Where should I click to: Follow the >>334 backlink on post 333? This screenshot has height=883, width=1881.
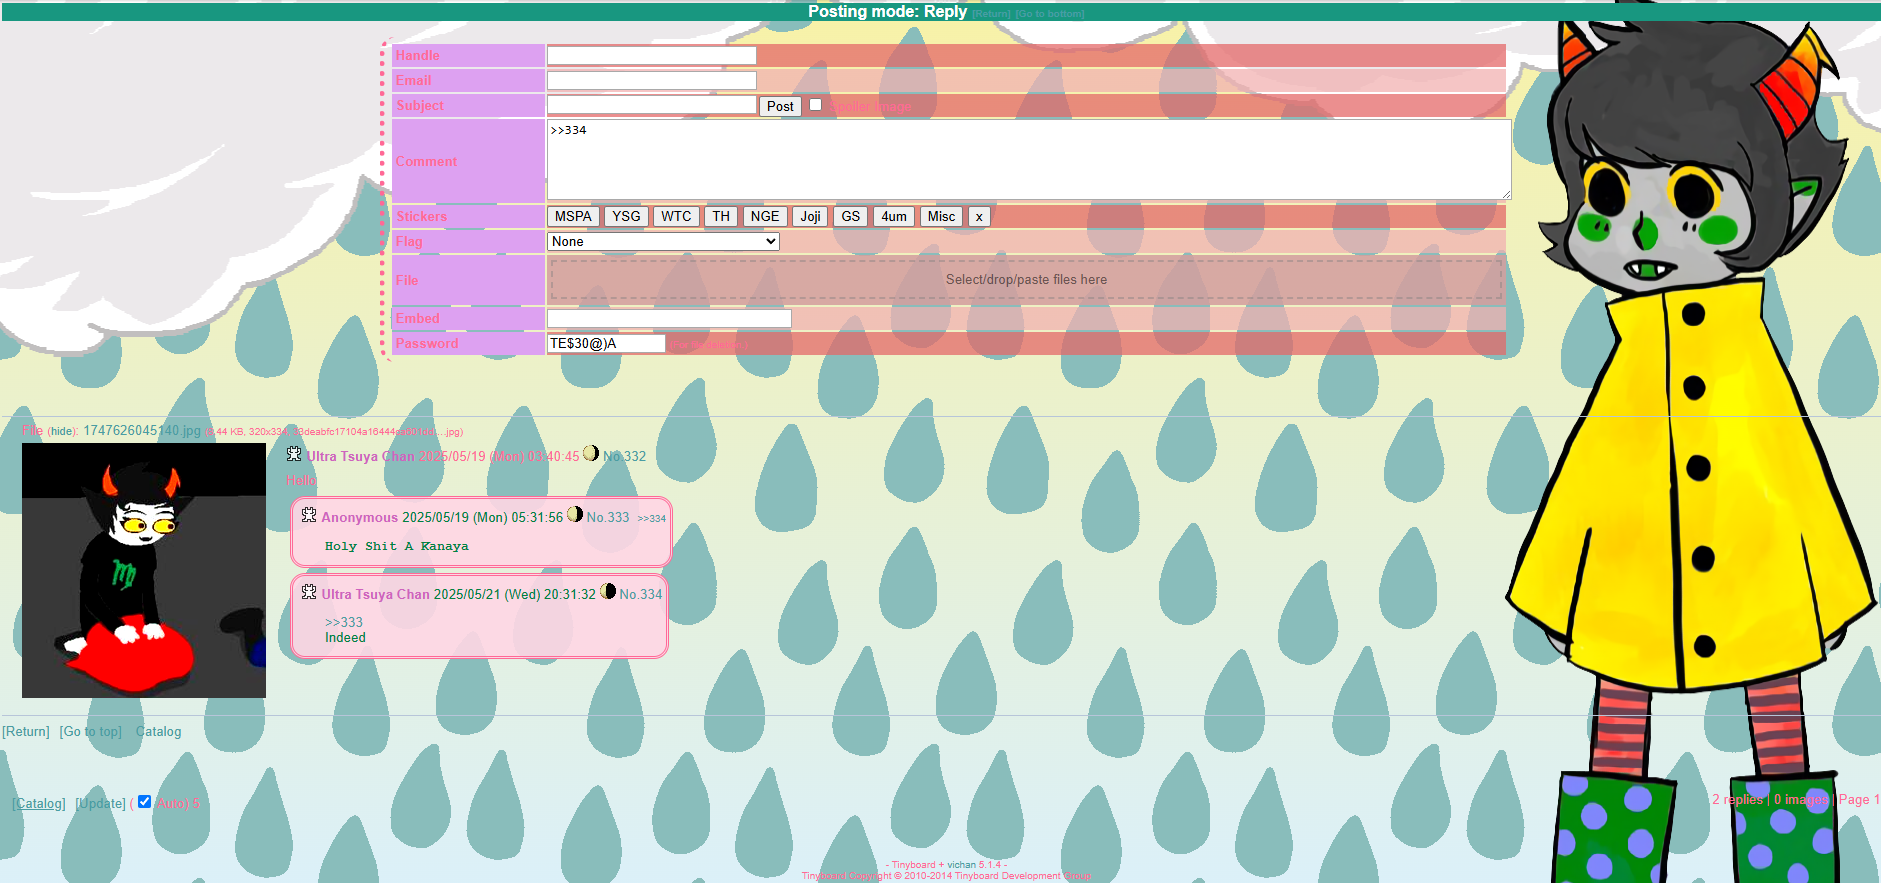tap(651, 518)
